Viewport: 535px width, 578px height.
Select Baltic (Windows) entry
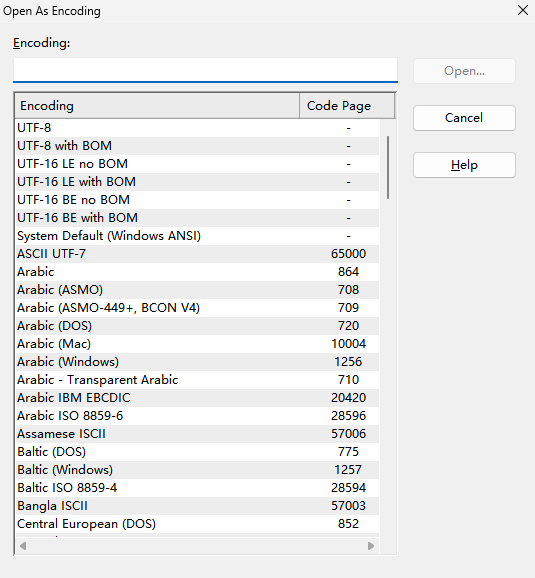(197, 470)
